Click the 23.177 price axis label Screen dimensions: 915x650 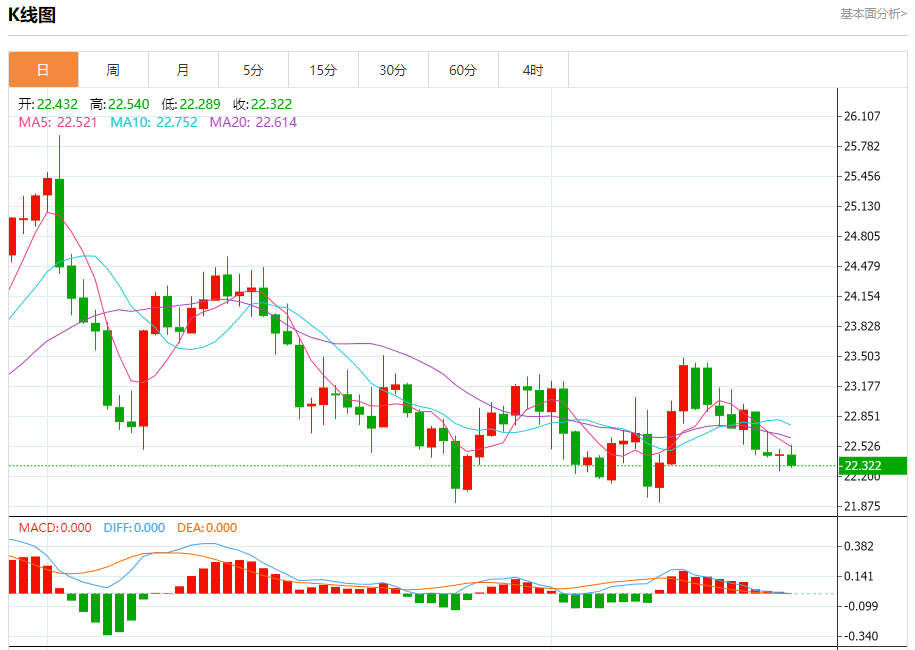[862, 386]
